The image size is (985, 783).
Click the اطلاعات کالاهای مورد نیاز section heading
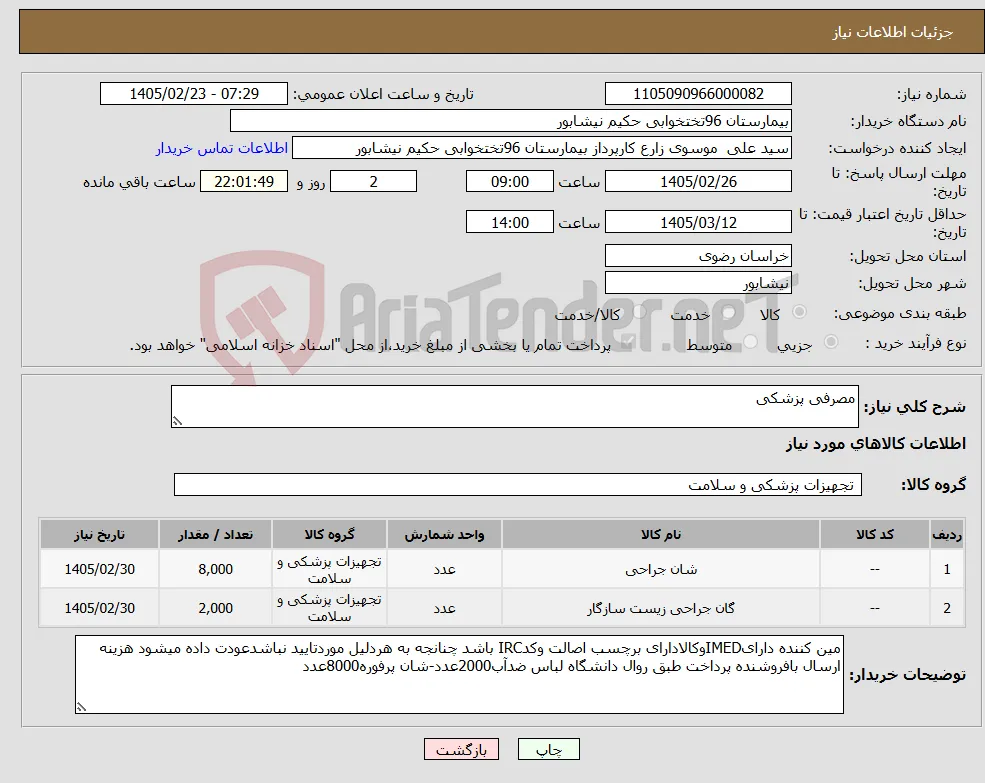click(876, 444)
